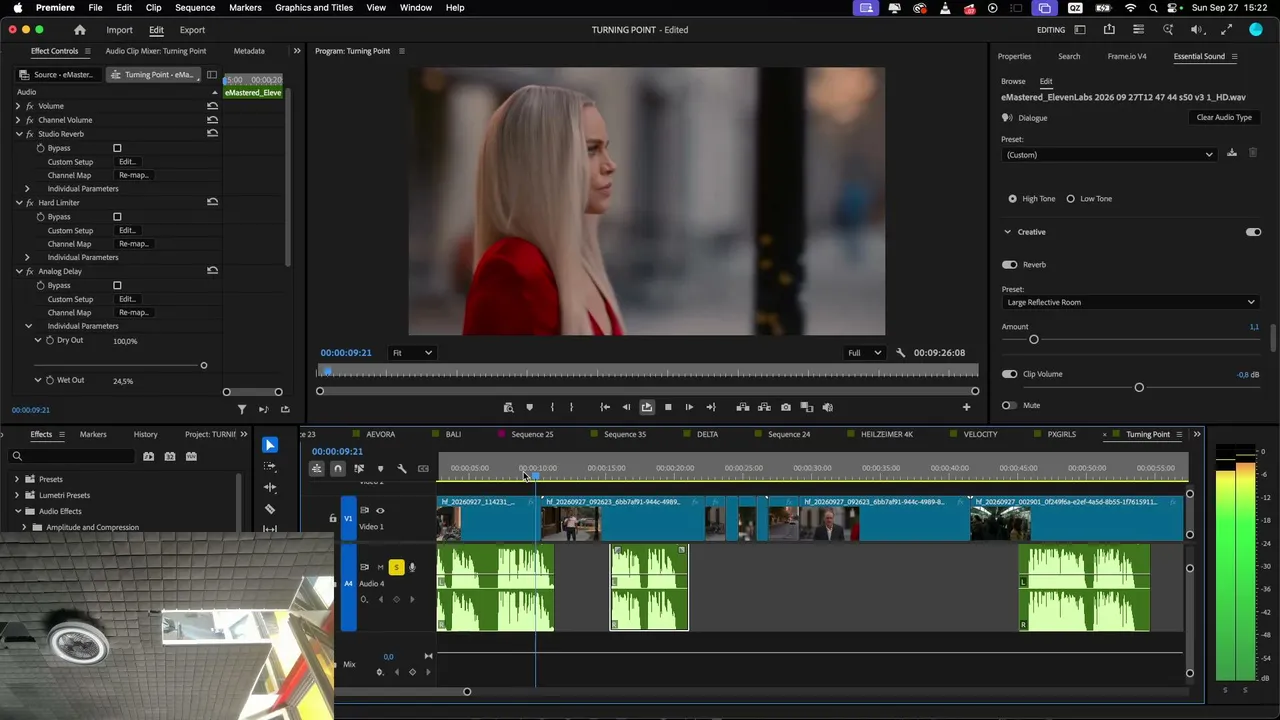Select the Razor tool in timeline toolbar
This screenshot has height=720, width=1280.
(x=270, y=509)
